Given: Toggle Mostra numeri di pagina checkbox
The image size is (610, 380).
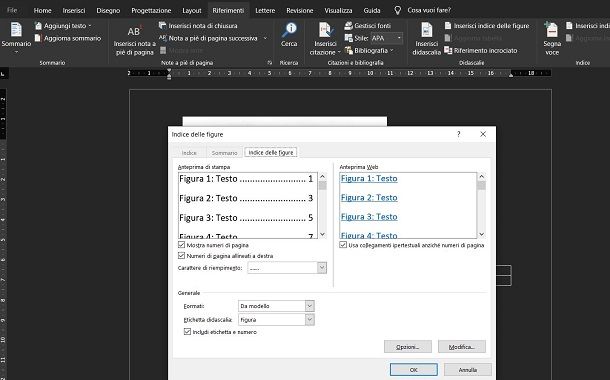Looking at the screenshot, I should coord(181,245).
